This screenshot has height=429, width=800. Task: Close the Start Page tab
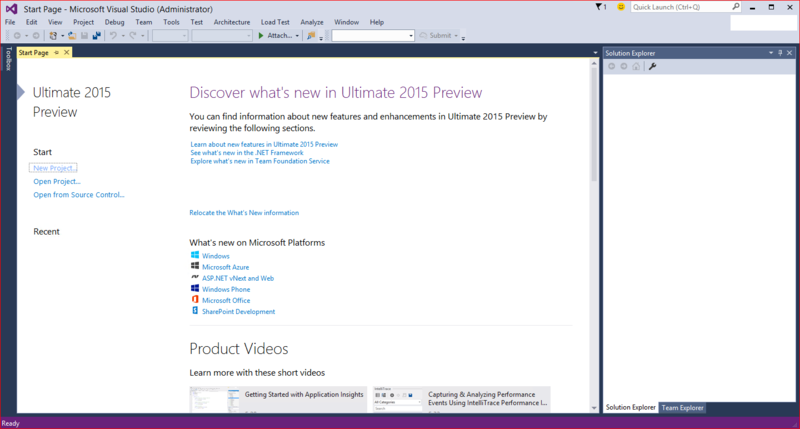(x=66, y=53)
